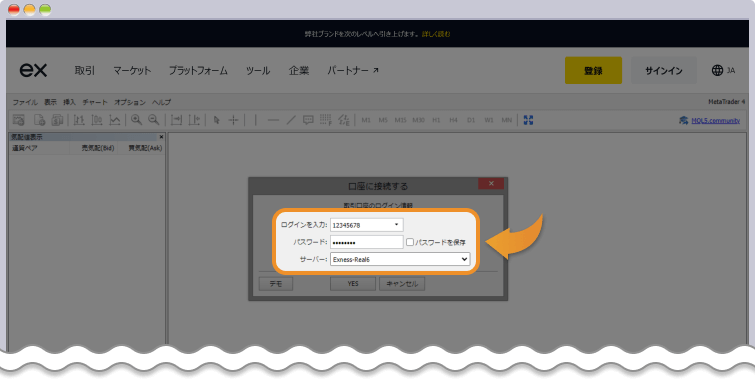
Task: Open the ファイル menu
Action: pos(25,102)
